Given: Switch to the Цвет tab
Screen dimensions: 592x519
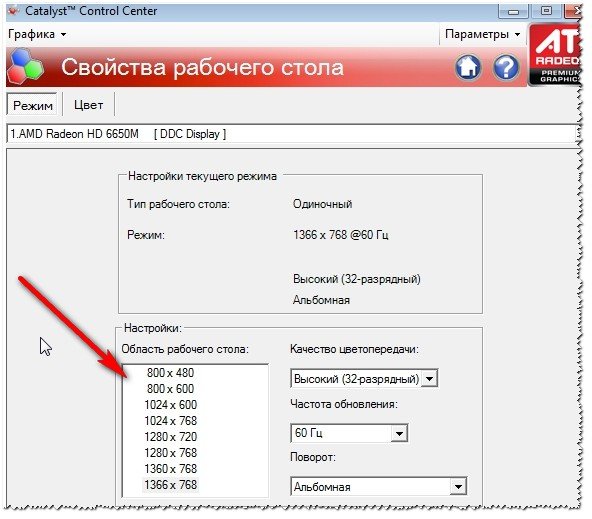Looking at the screenshot, I should pos(88,105).
